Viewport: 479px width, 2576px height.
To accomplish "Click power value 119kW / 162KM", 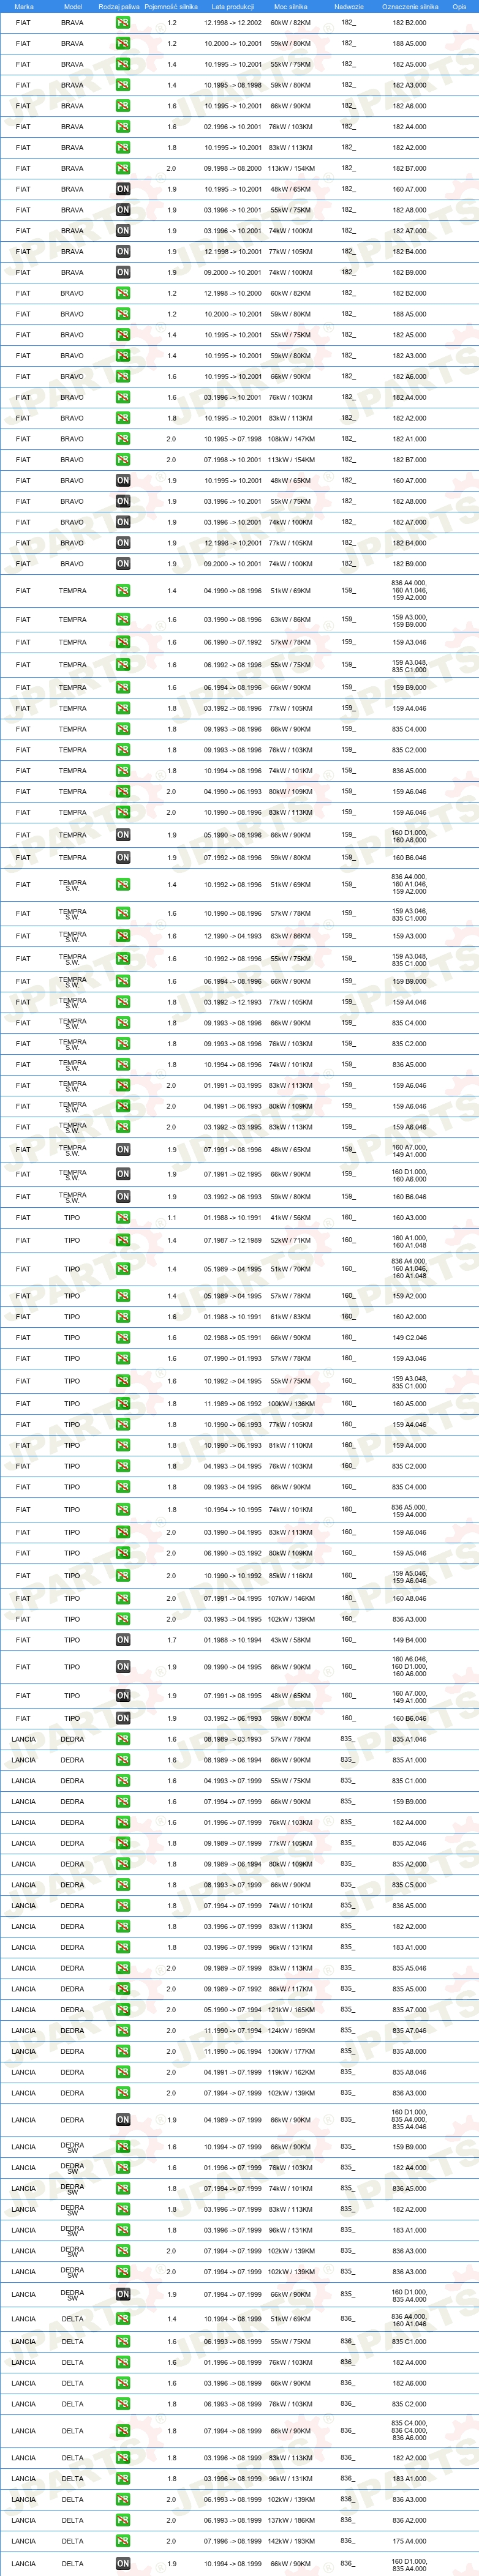I will coord(291,2073).
